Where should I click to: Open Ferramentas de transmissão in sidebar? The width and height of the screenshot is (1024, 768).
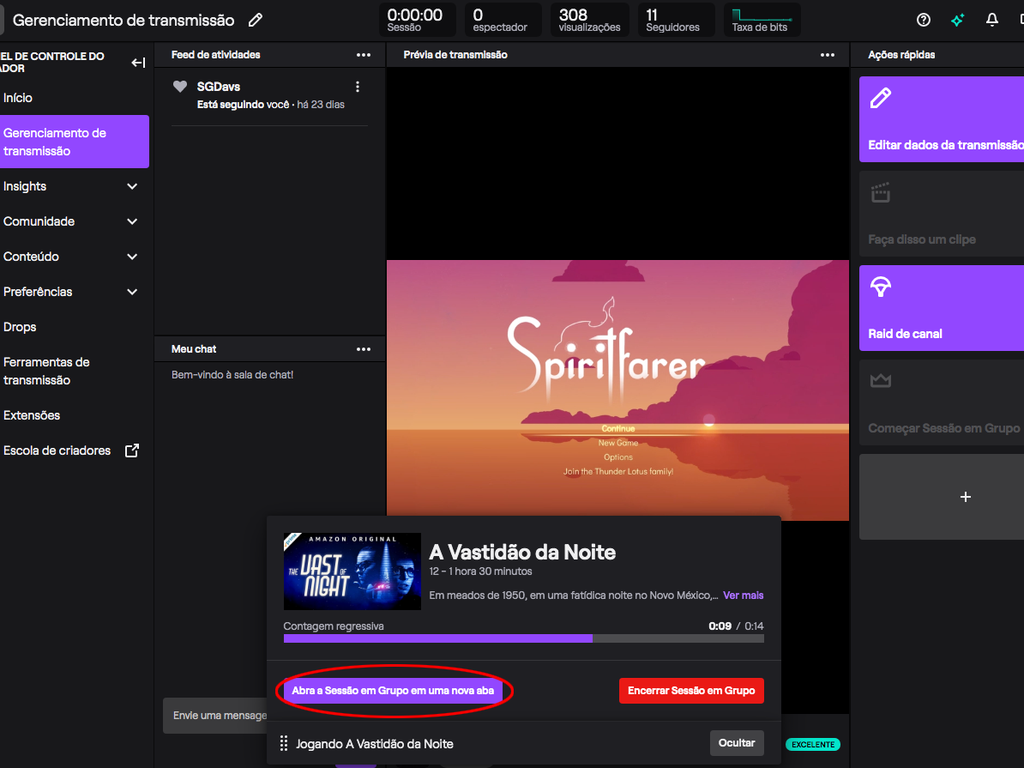(x=46, y=371)
